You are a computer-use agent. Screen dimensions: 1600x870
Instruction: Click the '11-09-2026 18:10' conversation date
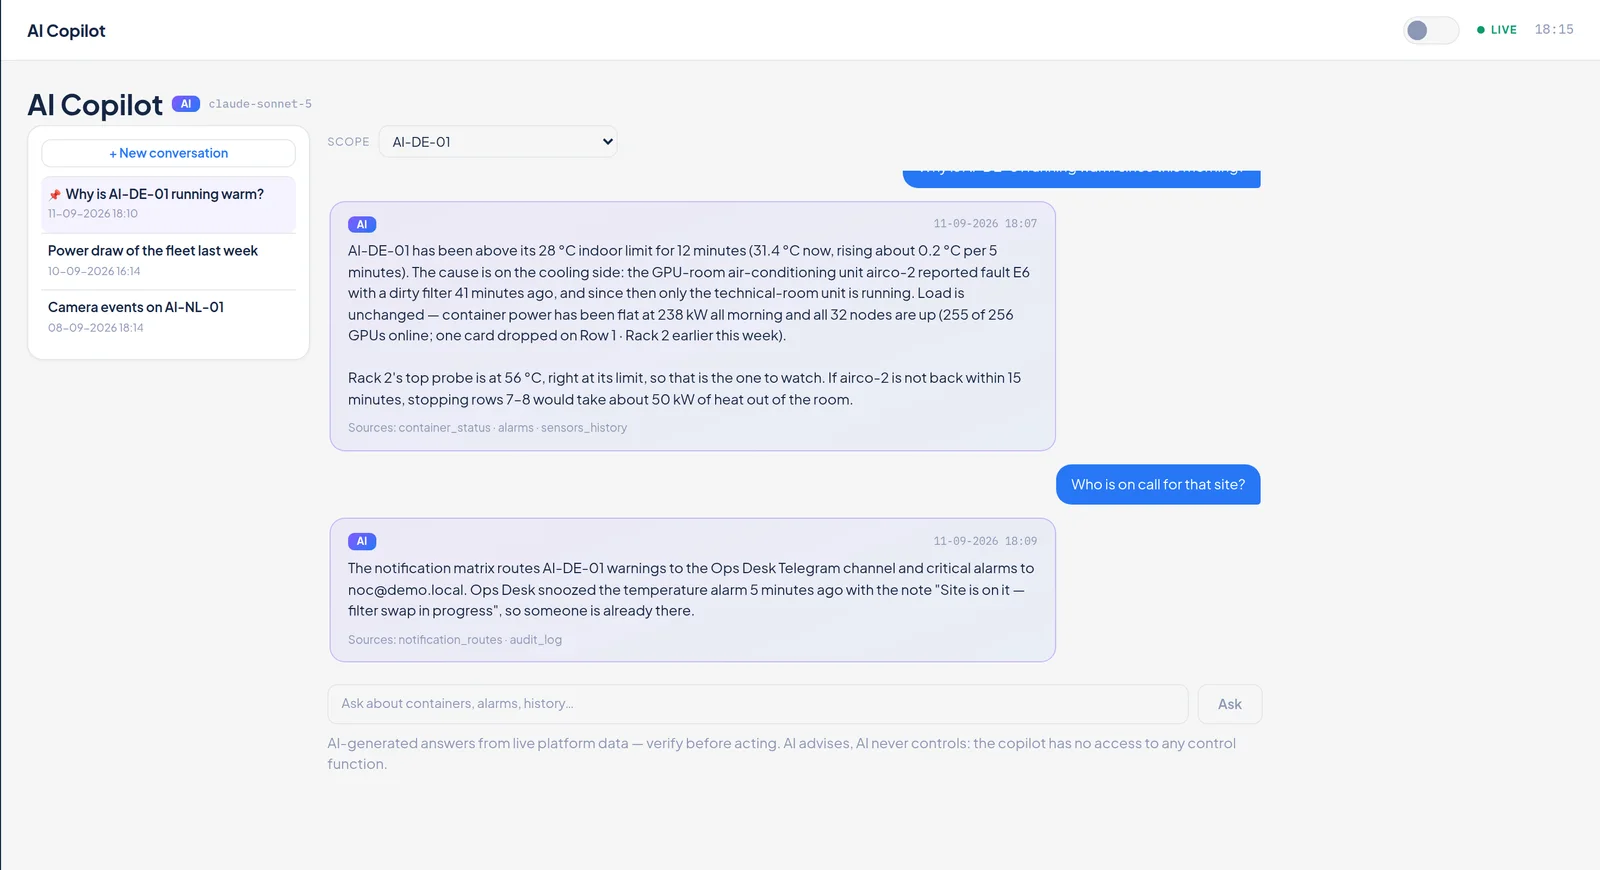(93, 214)
